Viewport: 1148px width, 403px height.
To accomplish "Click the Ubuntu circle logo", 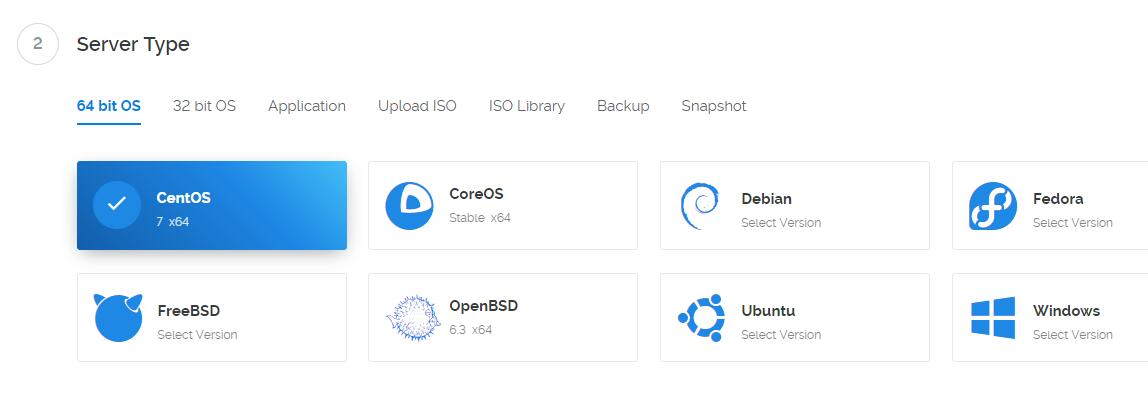I will [x=702, y=318].
